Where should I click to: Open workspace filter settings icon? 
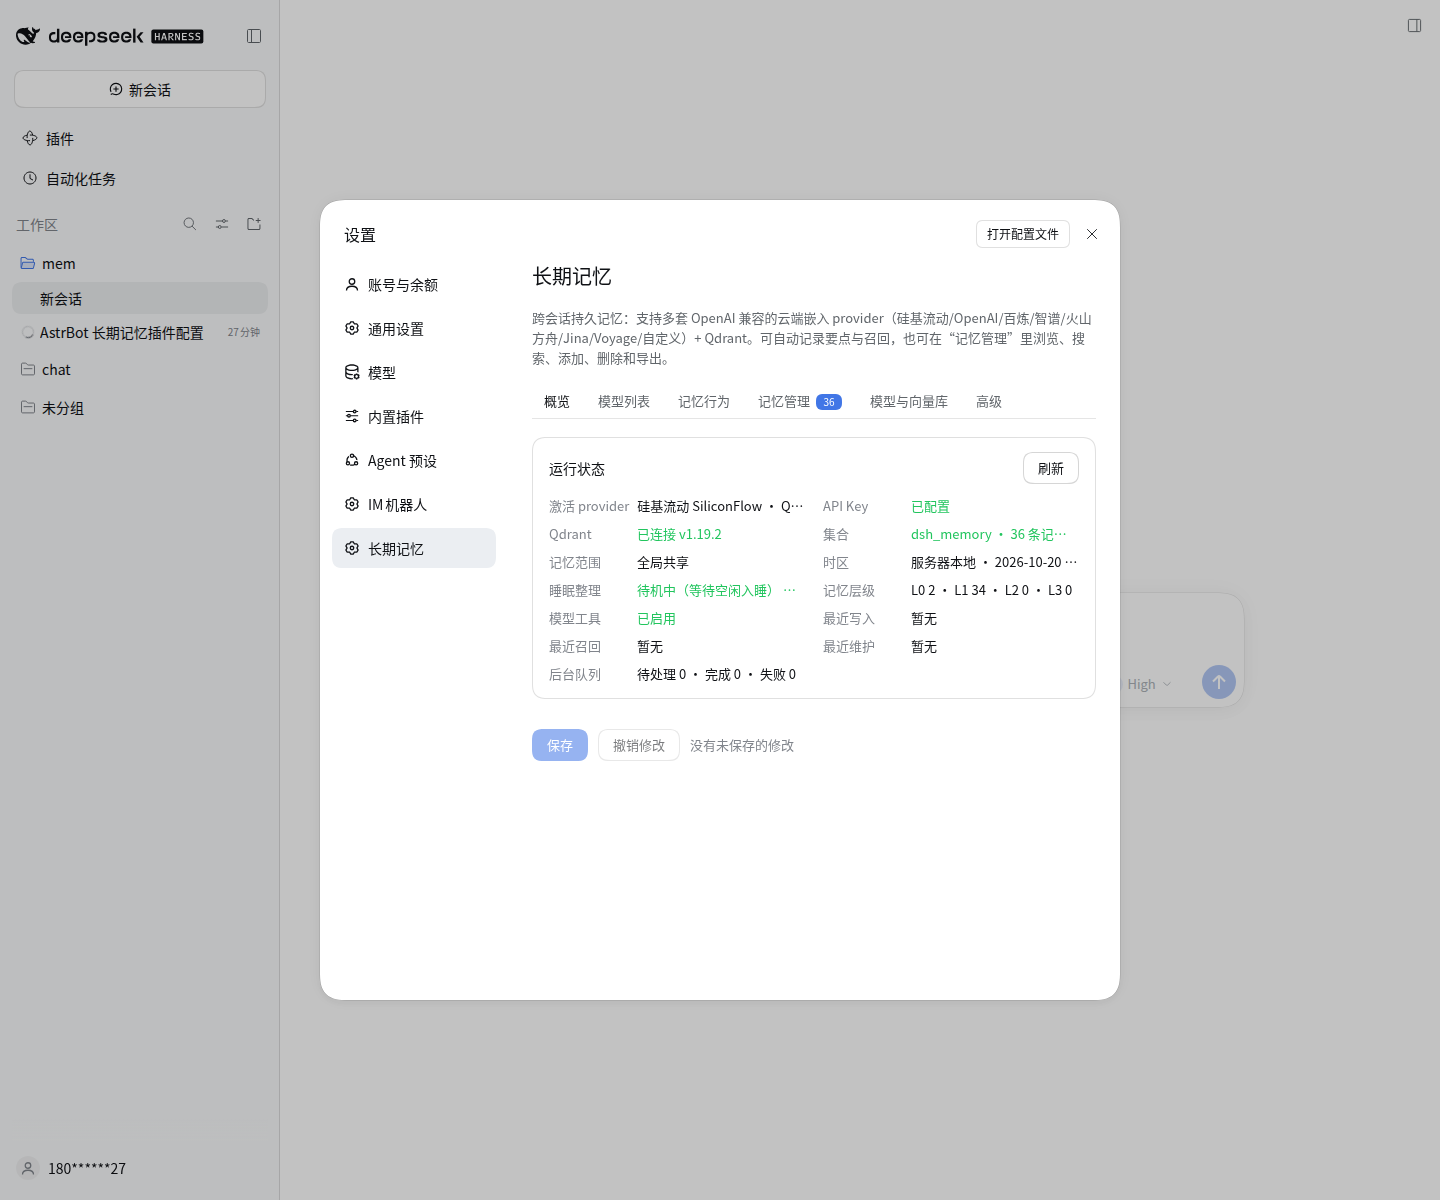click(222, 224)
